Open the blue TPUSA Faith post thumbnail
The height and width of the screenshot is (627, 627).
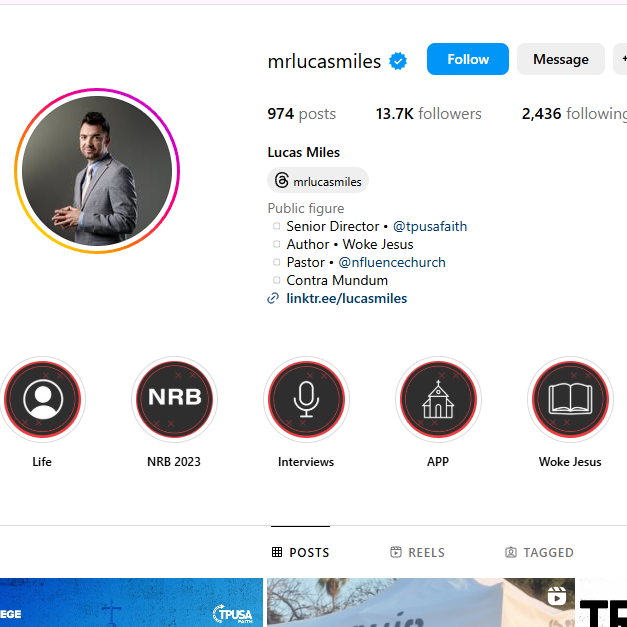[x=131, y=602]
